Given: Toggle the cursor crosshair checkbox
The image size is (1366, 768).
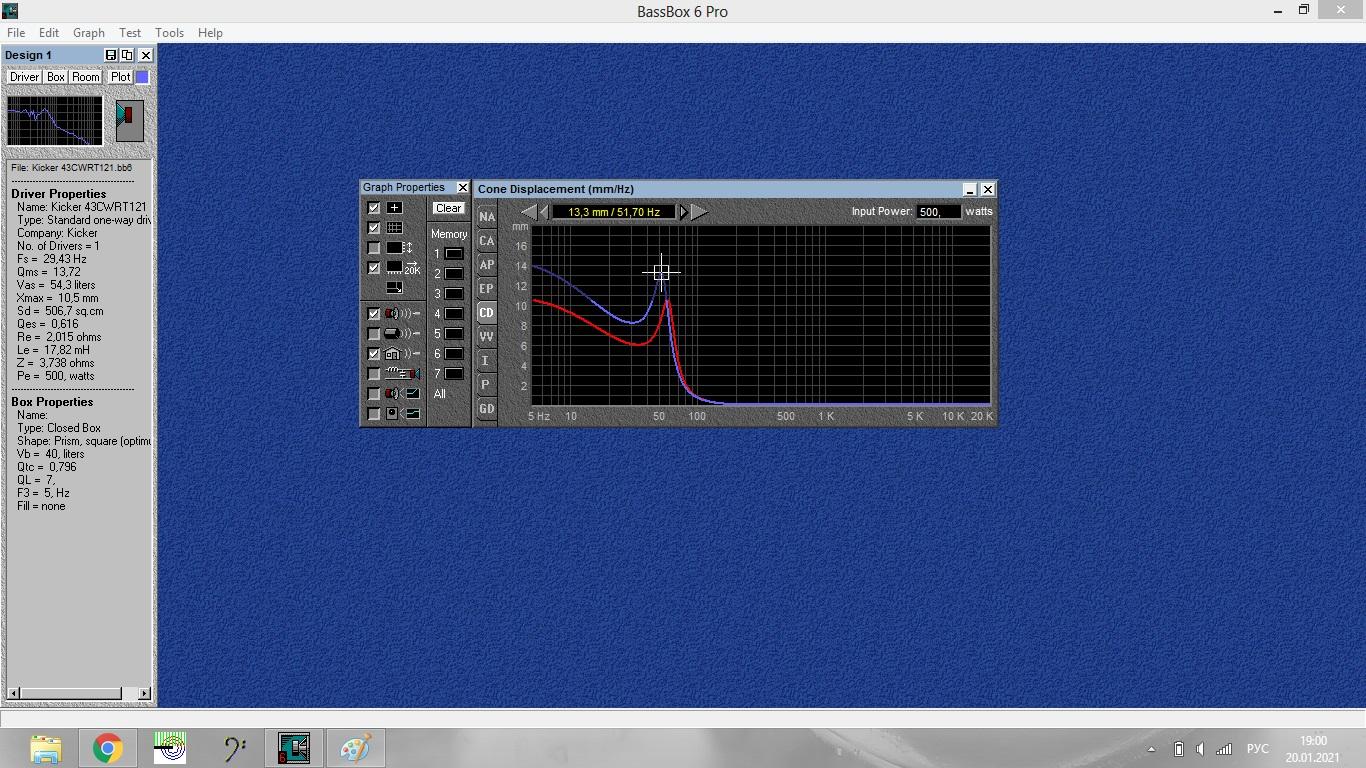Looking at the screenshot, I should [374, 208].
